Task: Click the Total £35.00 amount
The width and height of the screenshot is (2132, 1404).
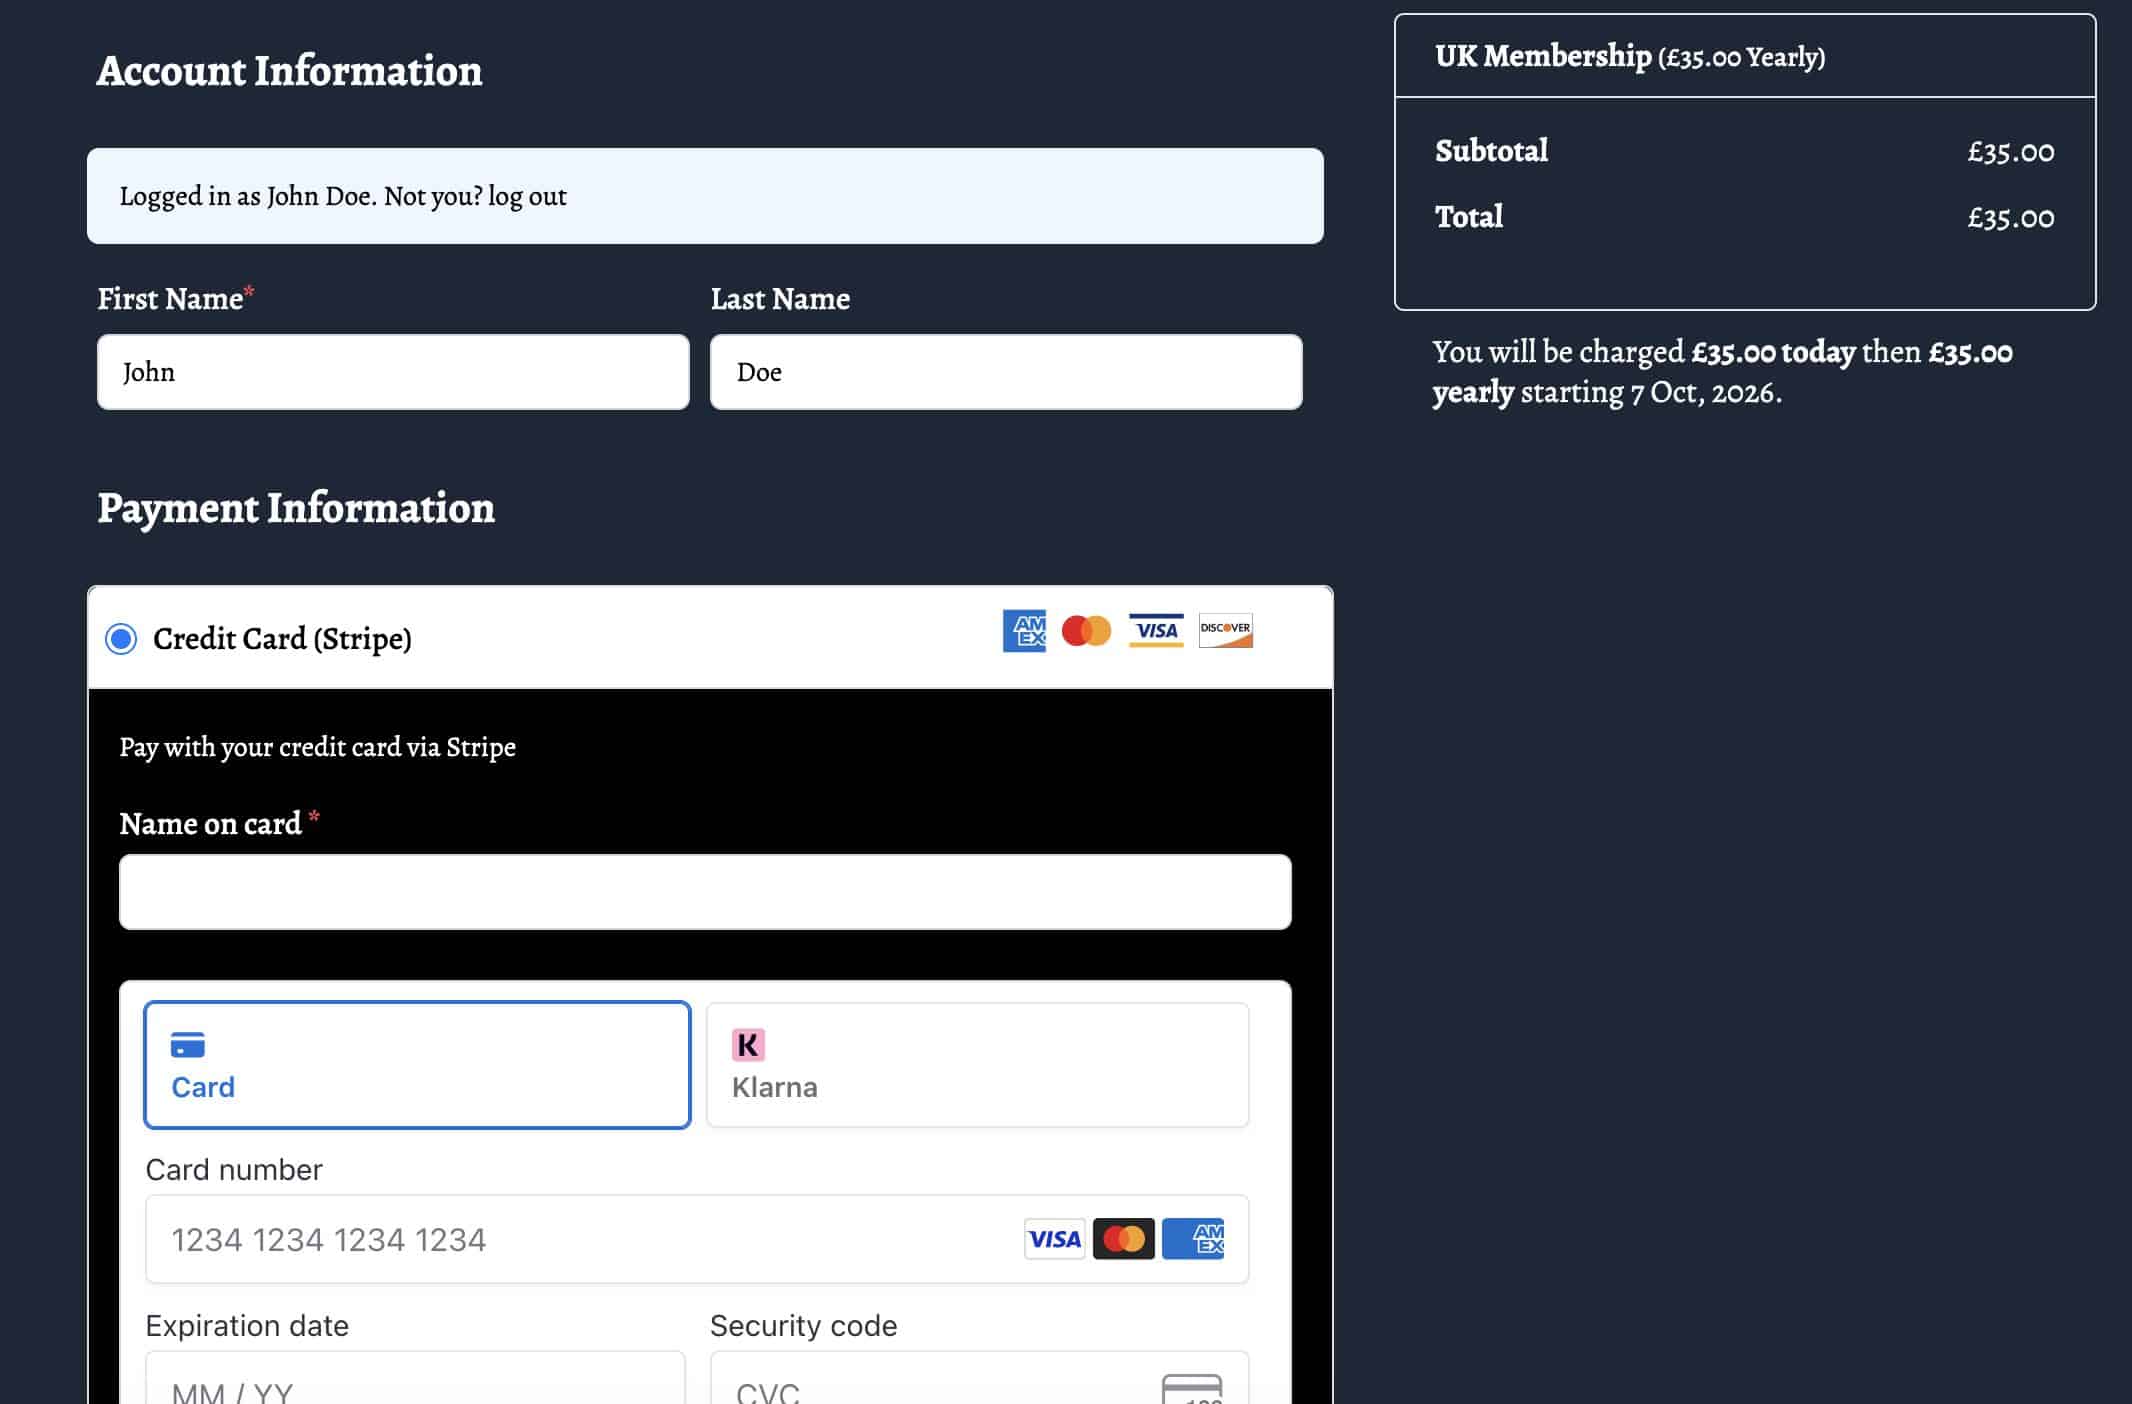Action: click(x=2011, y=218)
